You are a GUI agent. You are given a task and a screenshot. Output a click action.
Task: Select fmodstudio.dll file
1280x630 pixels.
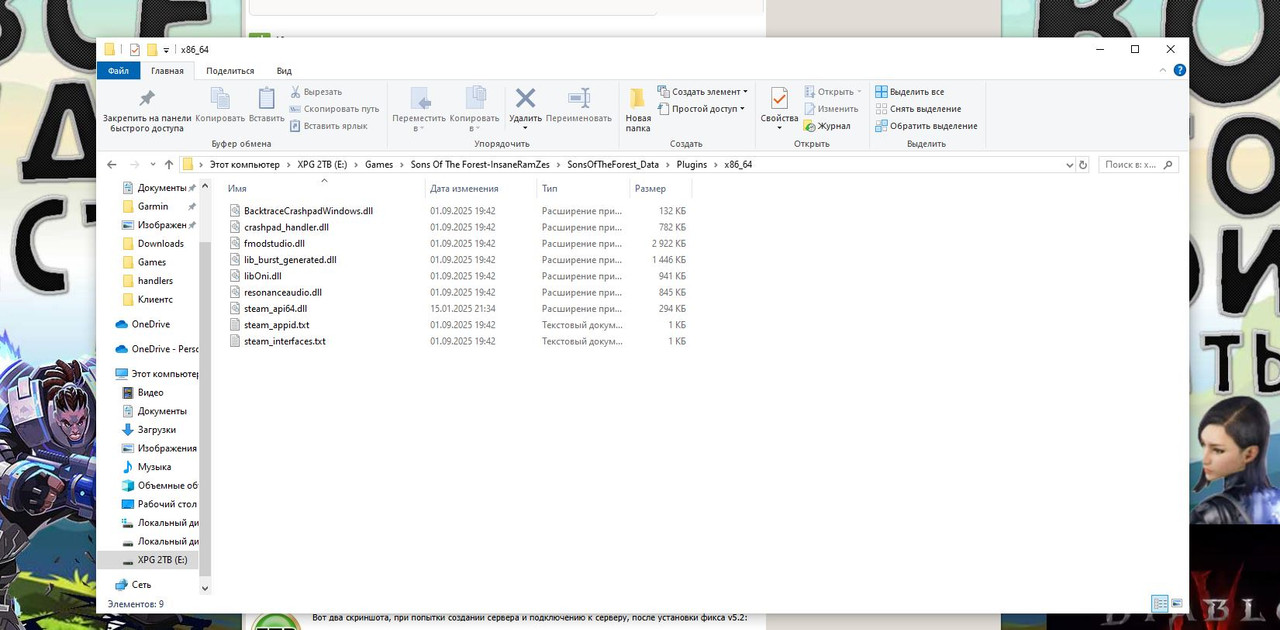(274, 243)
